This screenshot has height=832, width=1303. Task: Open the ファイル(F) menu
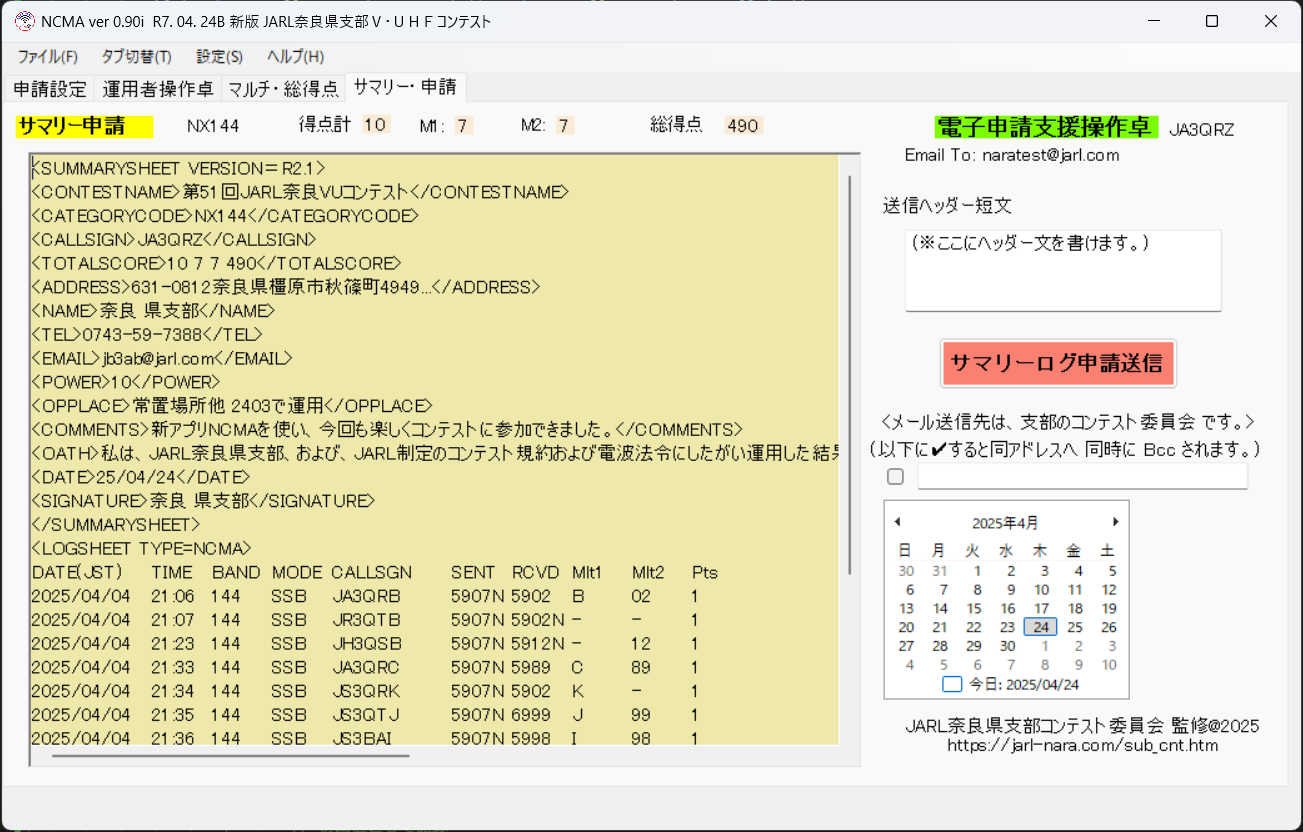coord(48,57)
